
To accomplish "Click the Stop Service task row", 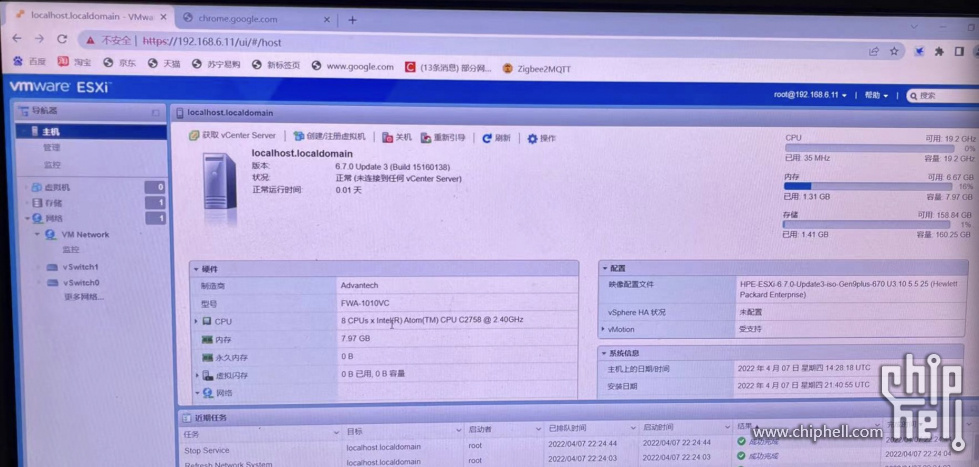I will click(578, 446).
